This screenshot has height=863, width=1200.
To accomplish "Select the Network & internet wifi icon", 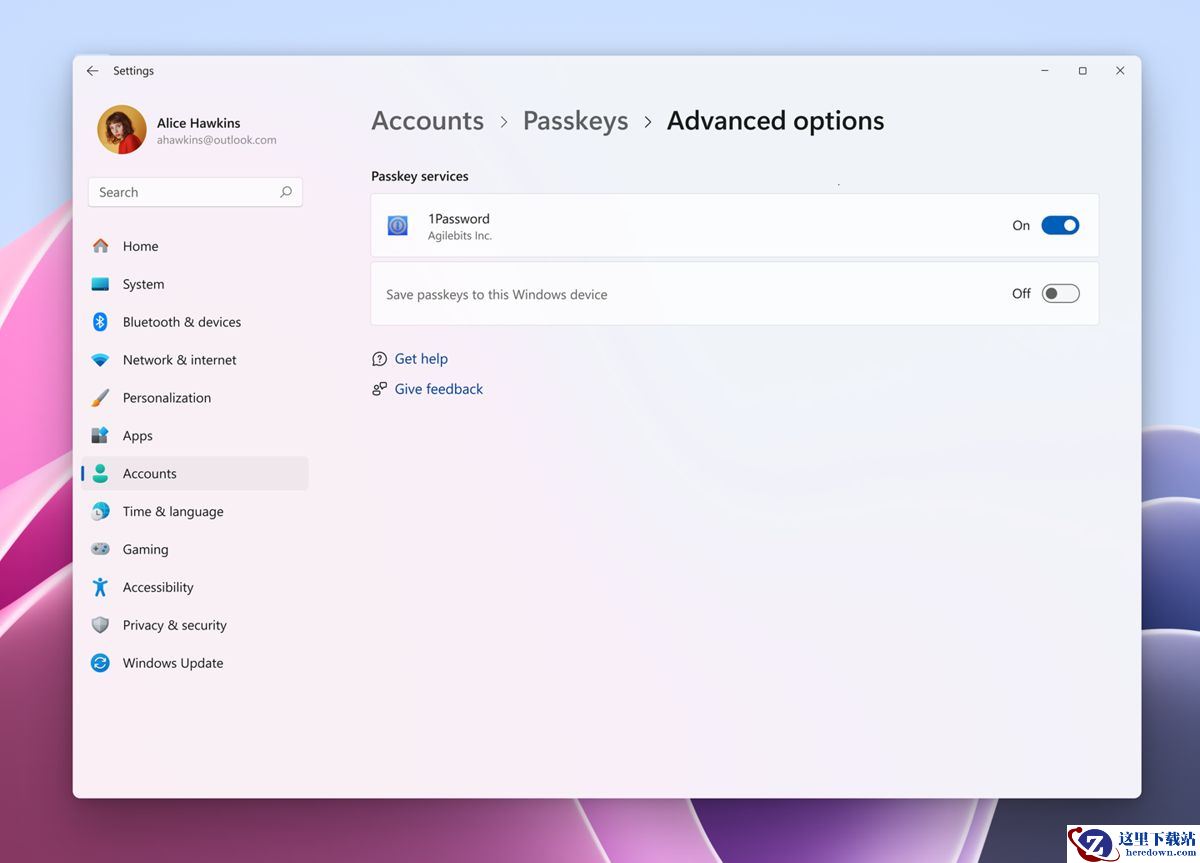I will coord(100,360).
